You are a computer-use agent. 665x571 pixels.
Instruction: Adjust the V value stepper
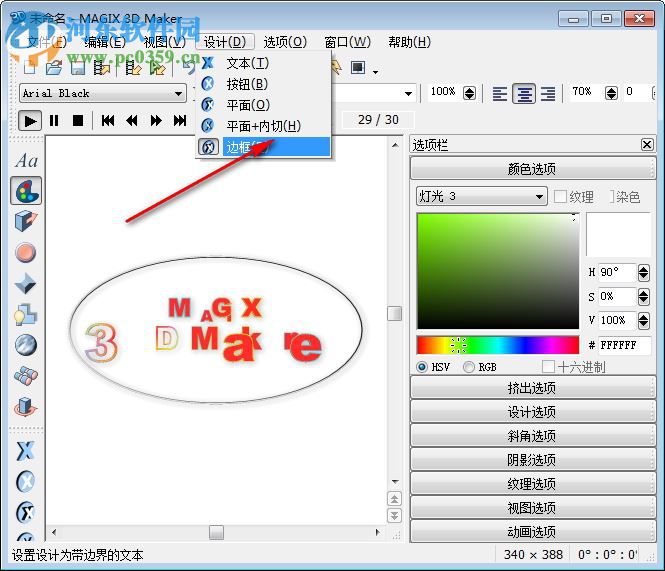pos(643,320)
